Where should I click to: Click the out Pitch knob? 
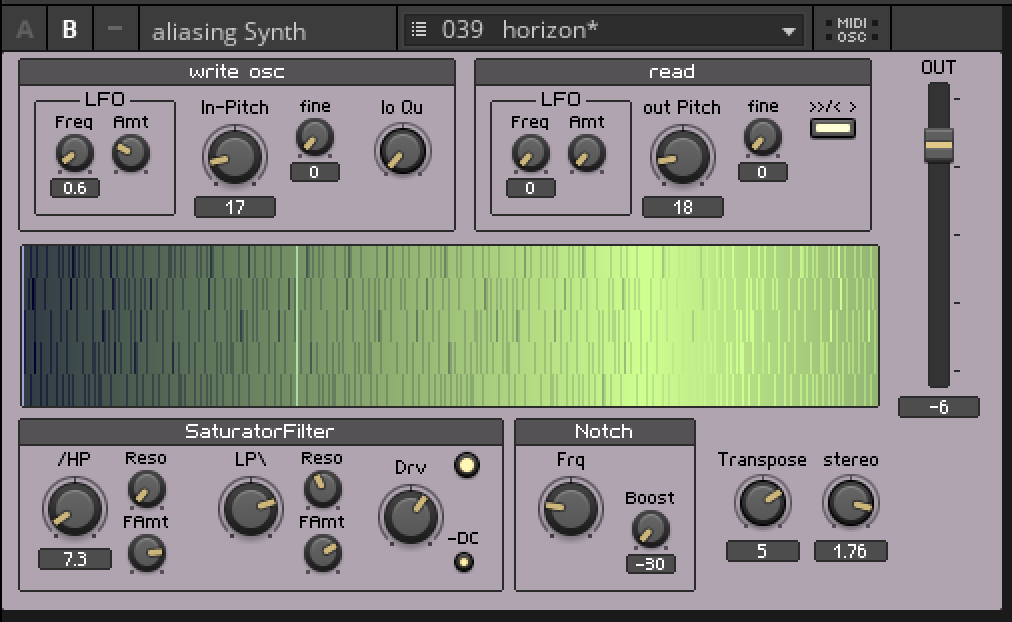[682, 156]
